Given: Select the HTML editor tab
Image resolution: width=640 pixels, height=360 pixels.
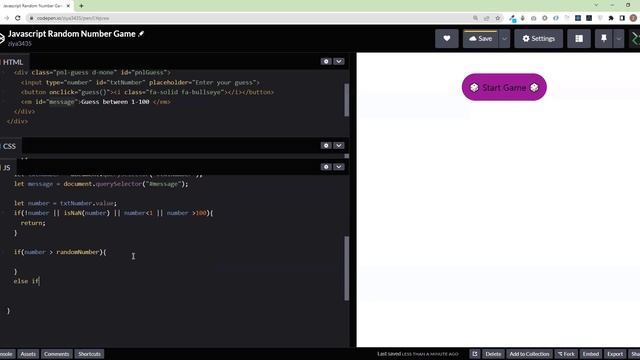Looking at the screenshot, I should click(13, 62).
